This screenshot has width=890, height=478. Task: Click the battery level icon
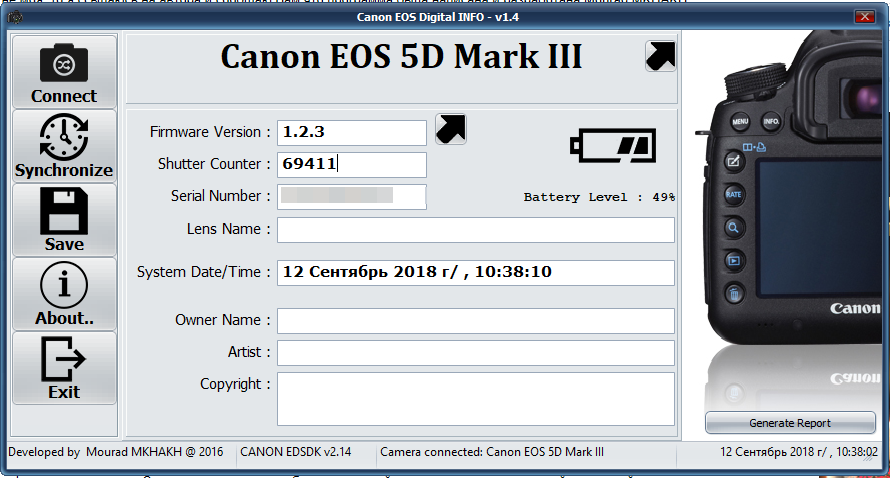pos(613,145)
